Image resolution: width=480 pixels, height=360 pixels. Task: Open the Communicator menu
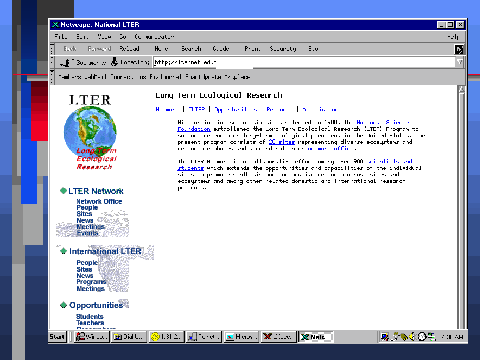click(154, 36)
